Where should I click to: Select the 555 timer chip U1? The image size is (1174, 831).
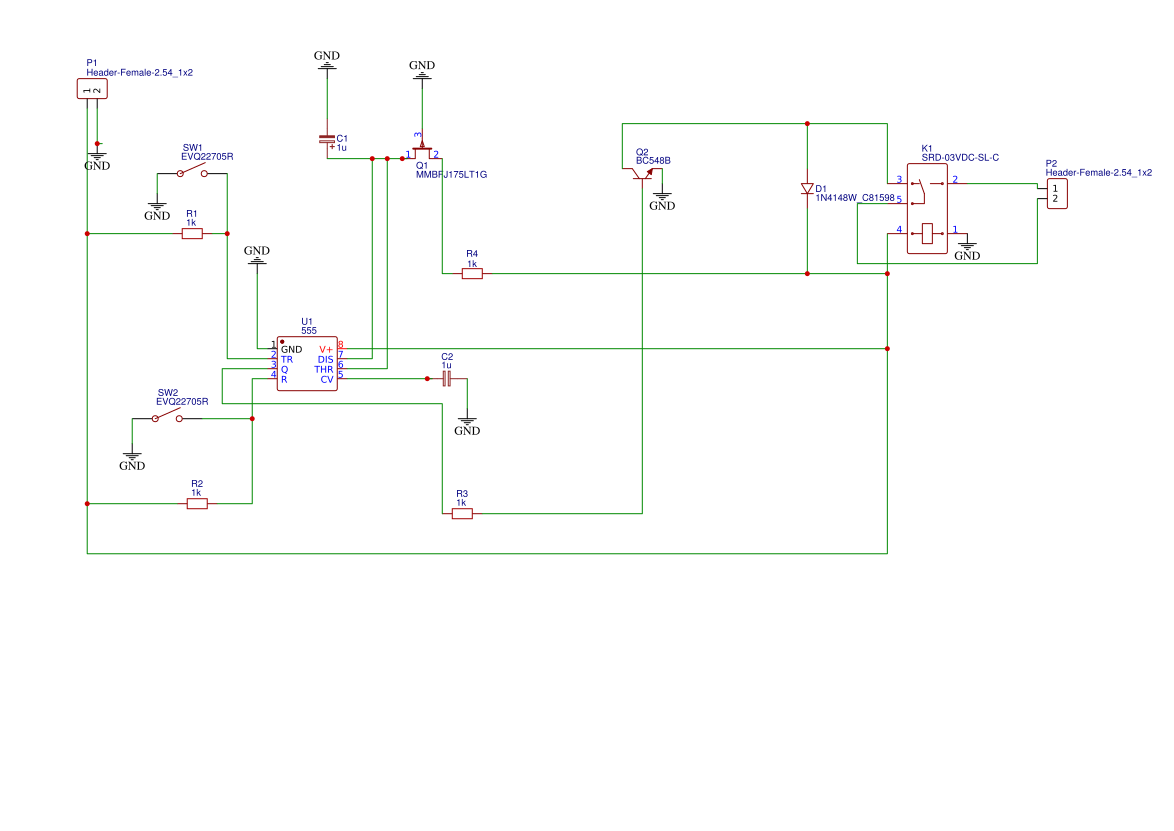[307, 363]
